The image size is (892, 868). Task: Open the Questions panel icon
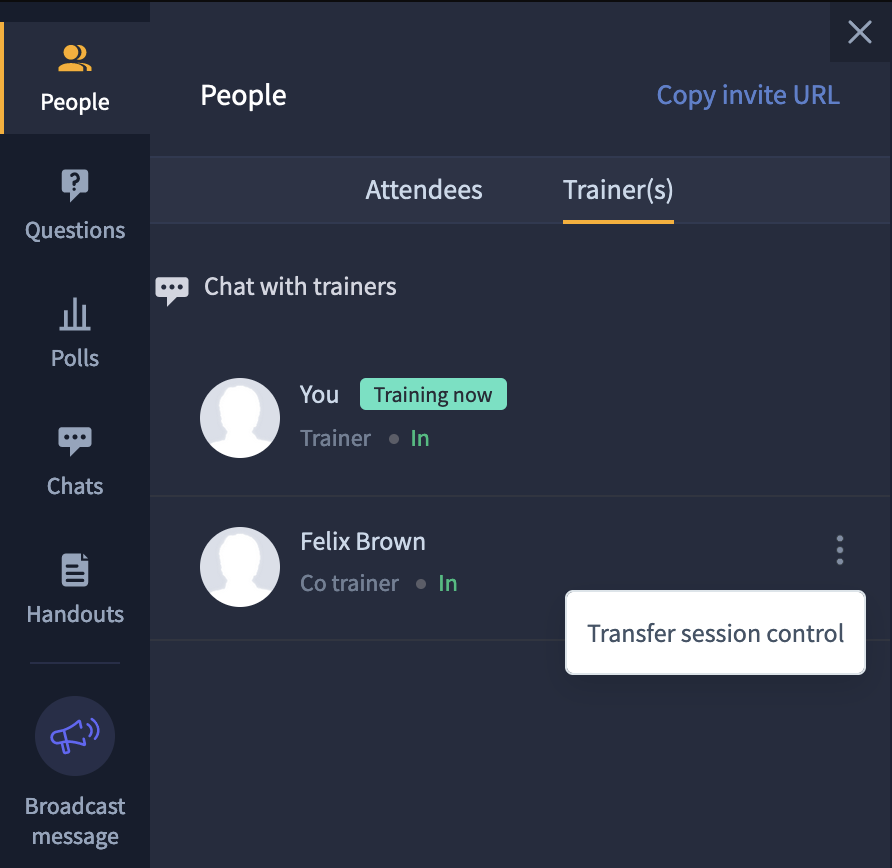[x=75, y=185]
